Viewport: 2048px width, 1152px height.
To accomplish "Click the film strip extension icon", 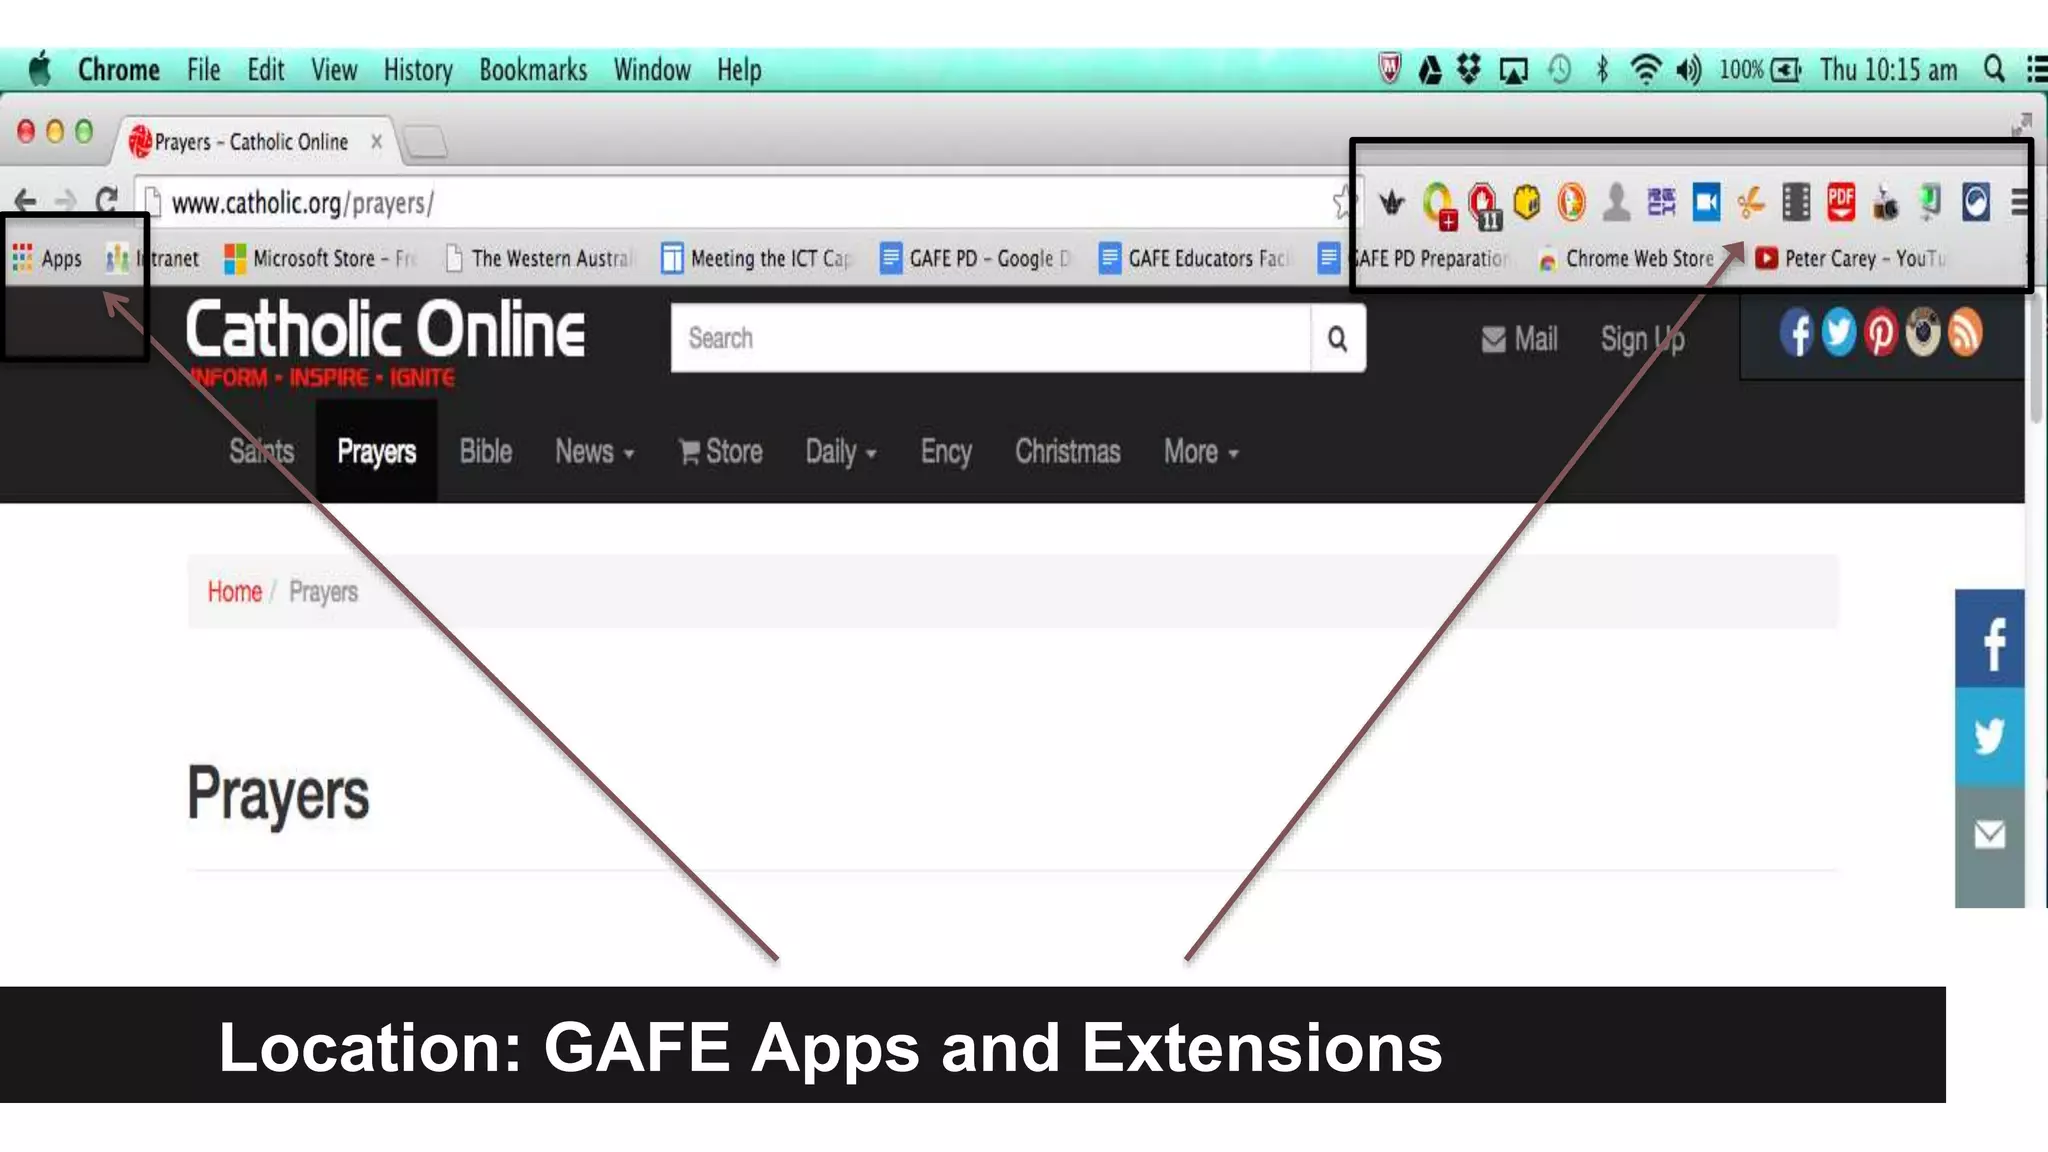I will point(1796,202).
